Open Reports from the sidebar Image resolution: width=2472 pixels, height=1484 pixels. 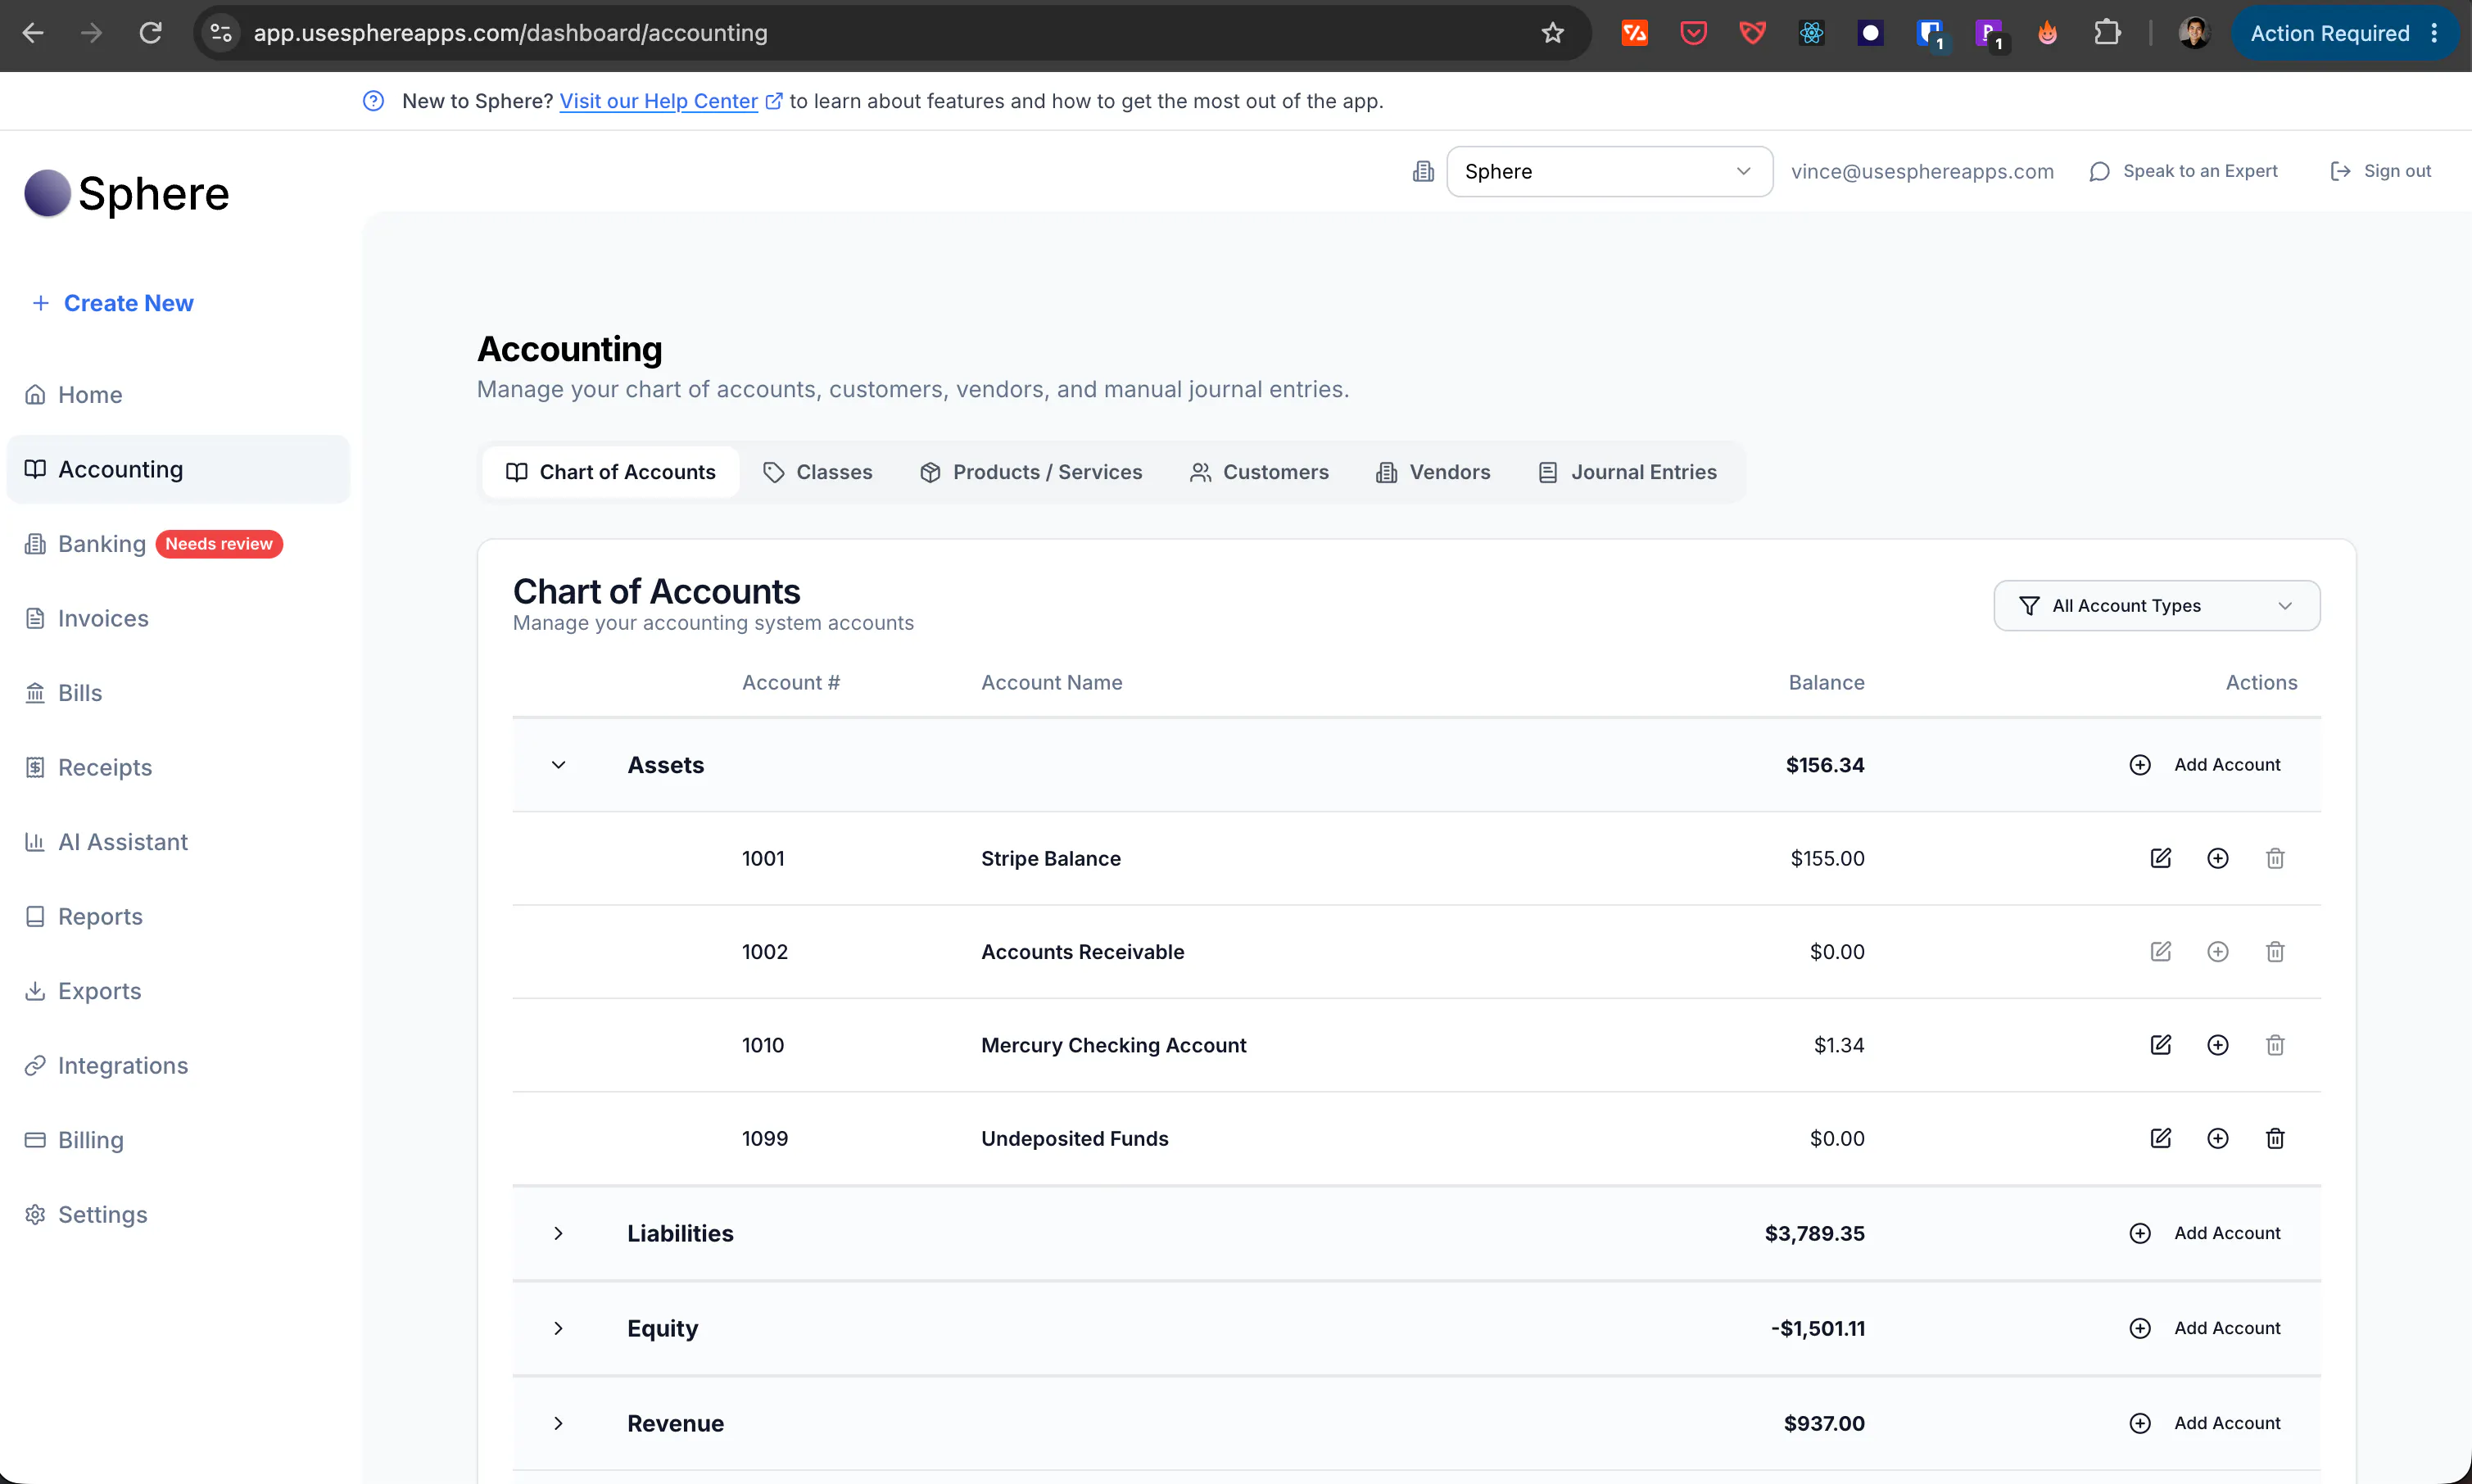click(178, 916)
